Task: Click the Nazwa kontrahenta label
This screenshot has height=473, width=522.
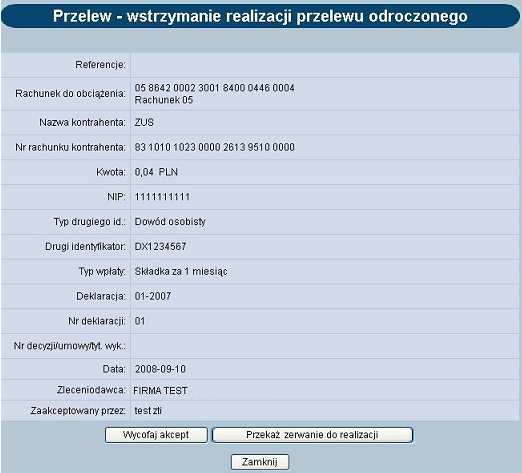Action: click(x=82, y=122)
